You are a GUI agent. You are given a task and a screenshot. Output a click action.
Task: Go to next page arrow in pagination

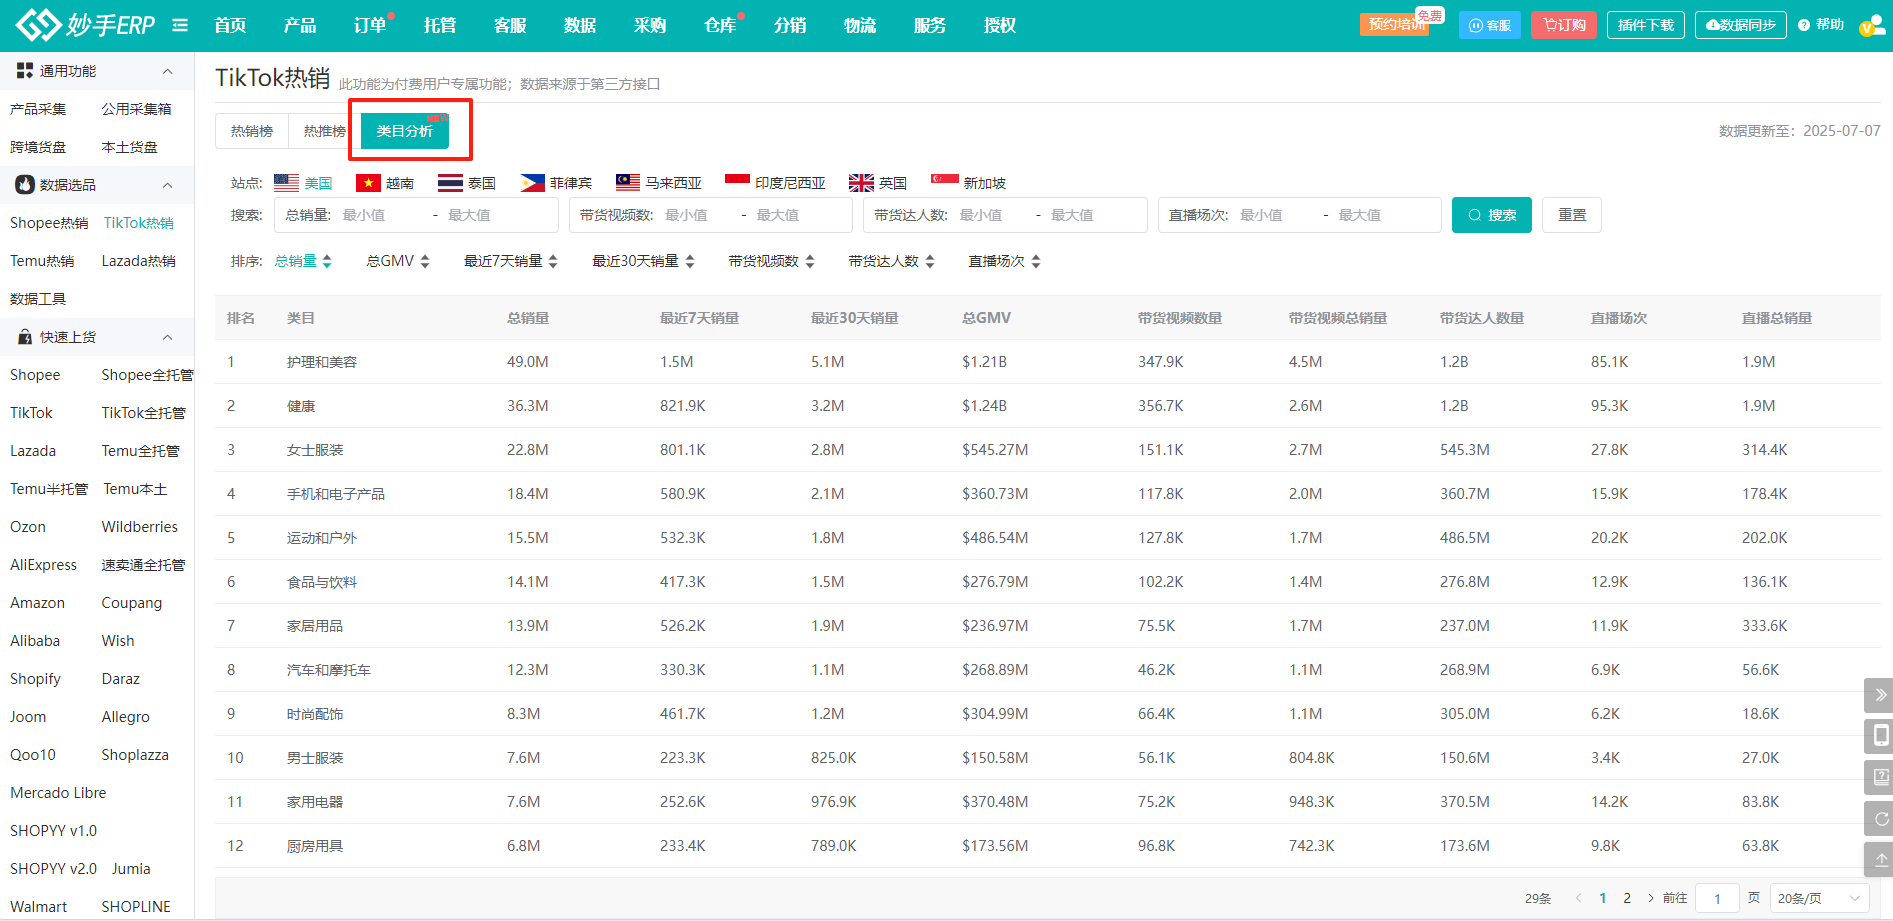point(1651,898)
